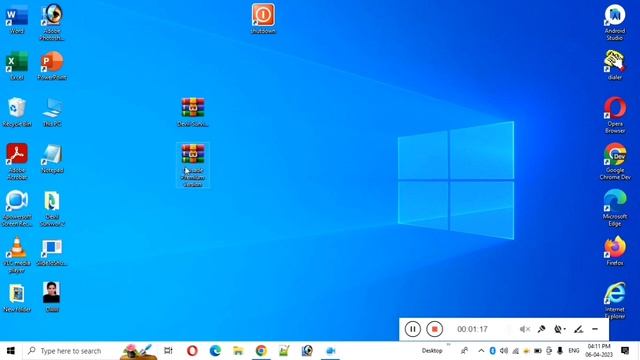Image resolution: width=640 pixels, height=360 pixels.
Task: Select the Apowersoft Screen Recorder shortcut
Action: (x=17, y=209)
